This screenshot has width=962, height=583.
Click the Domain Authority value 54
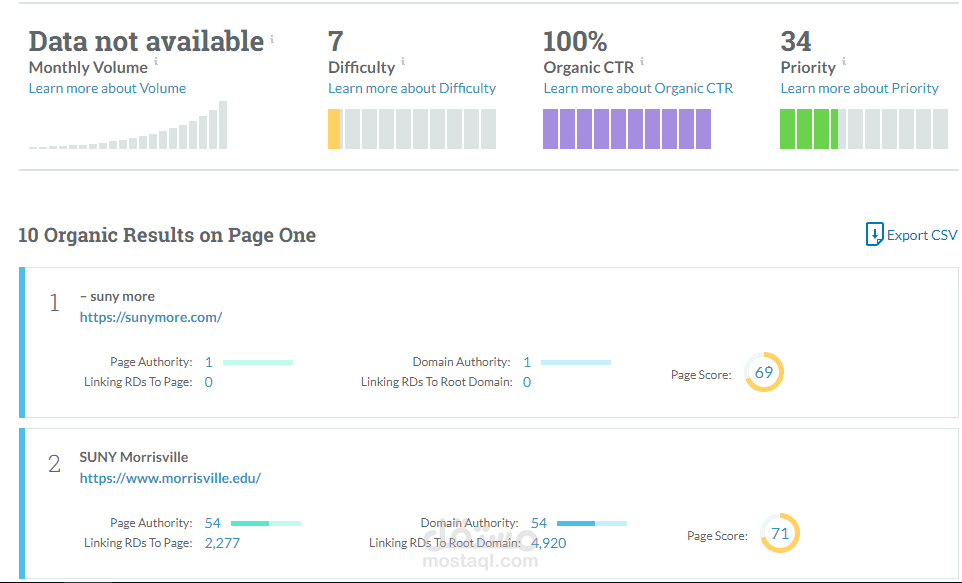coord(539,523)
